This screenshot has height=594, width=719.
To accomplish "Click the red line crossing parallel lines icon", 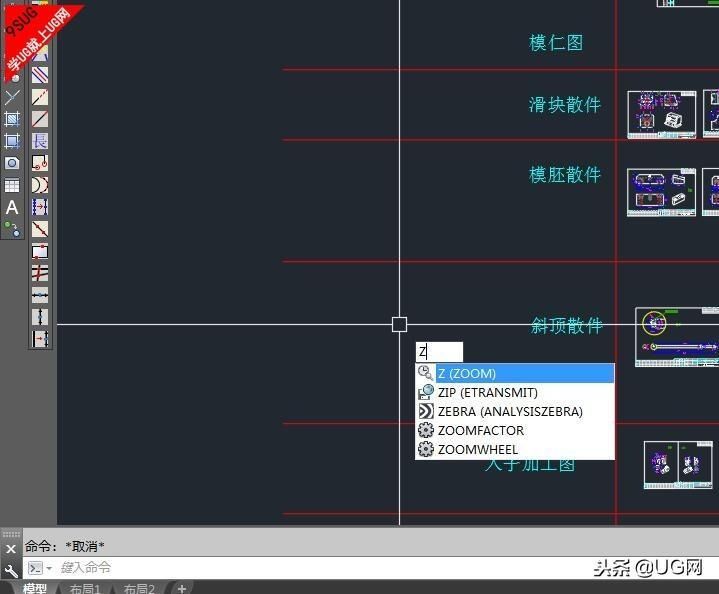I will coord(40,273).
